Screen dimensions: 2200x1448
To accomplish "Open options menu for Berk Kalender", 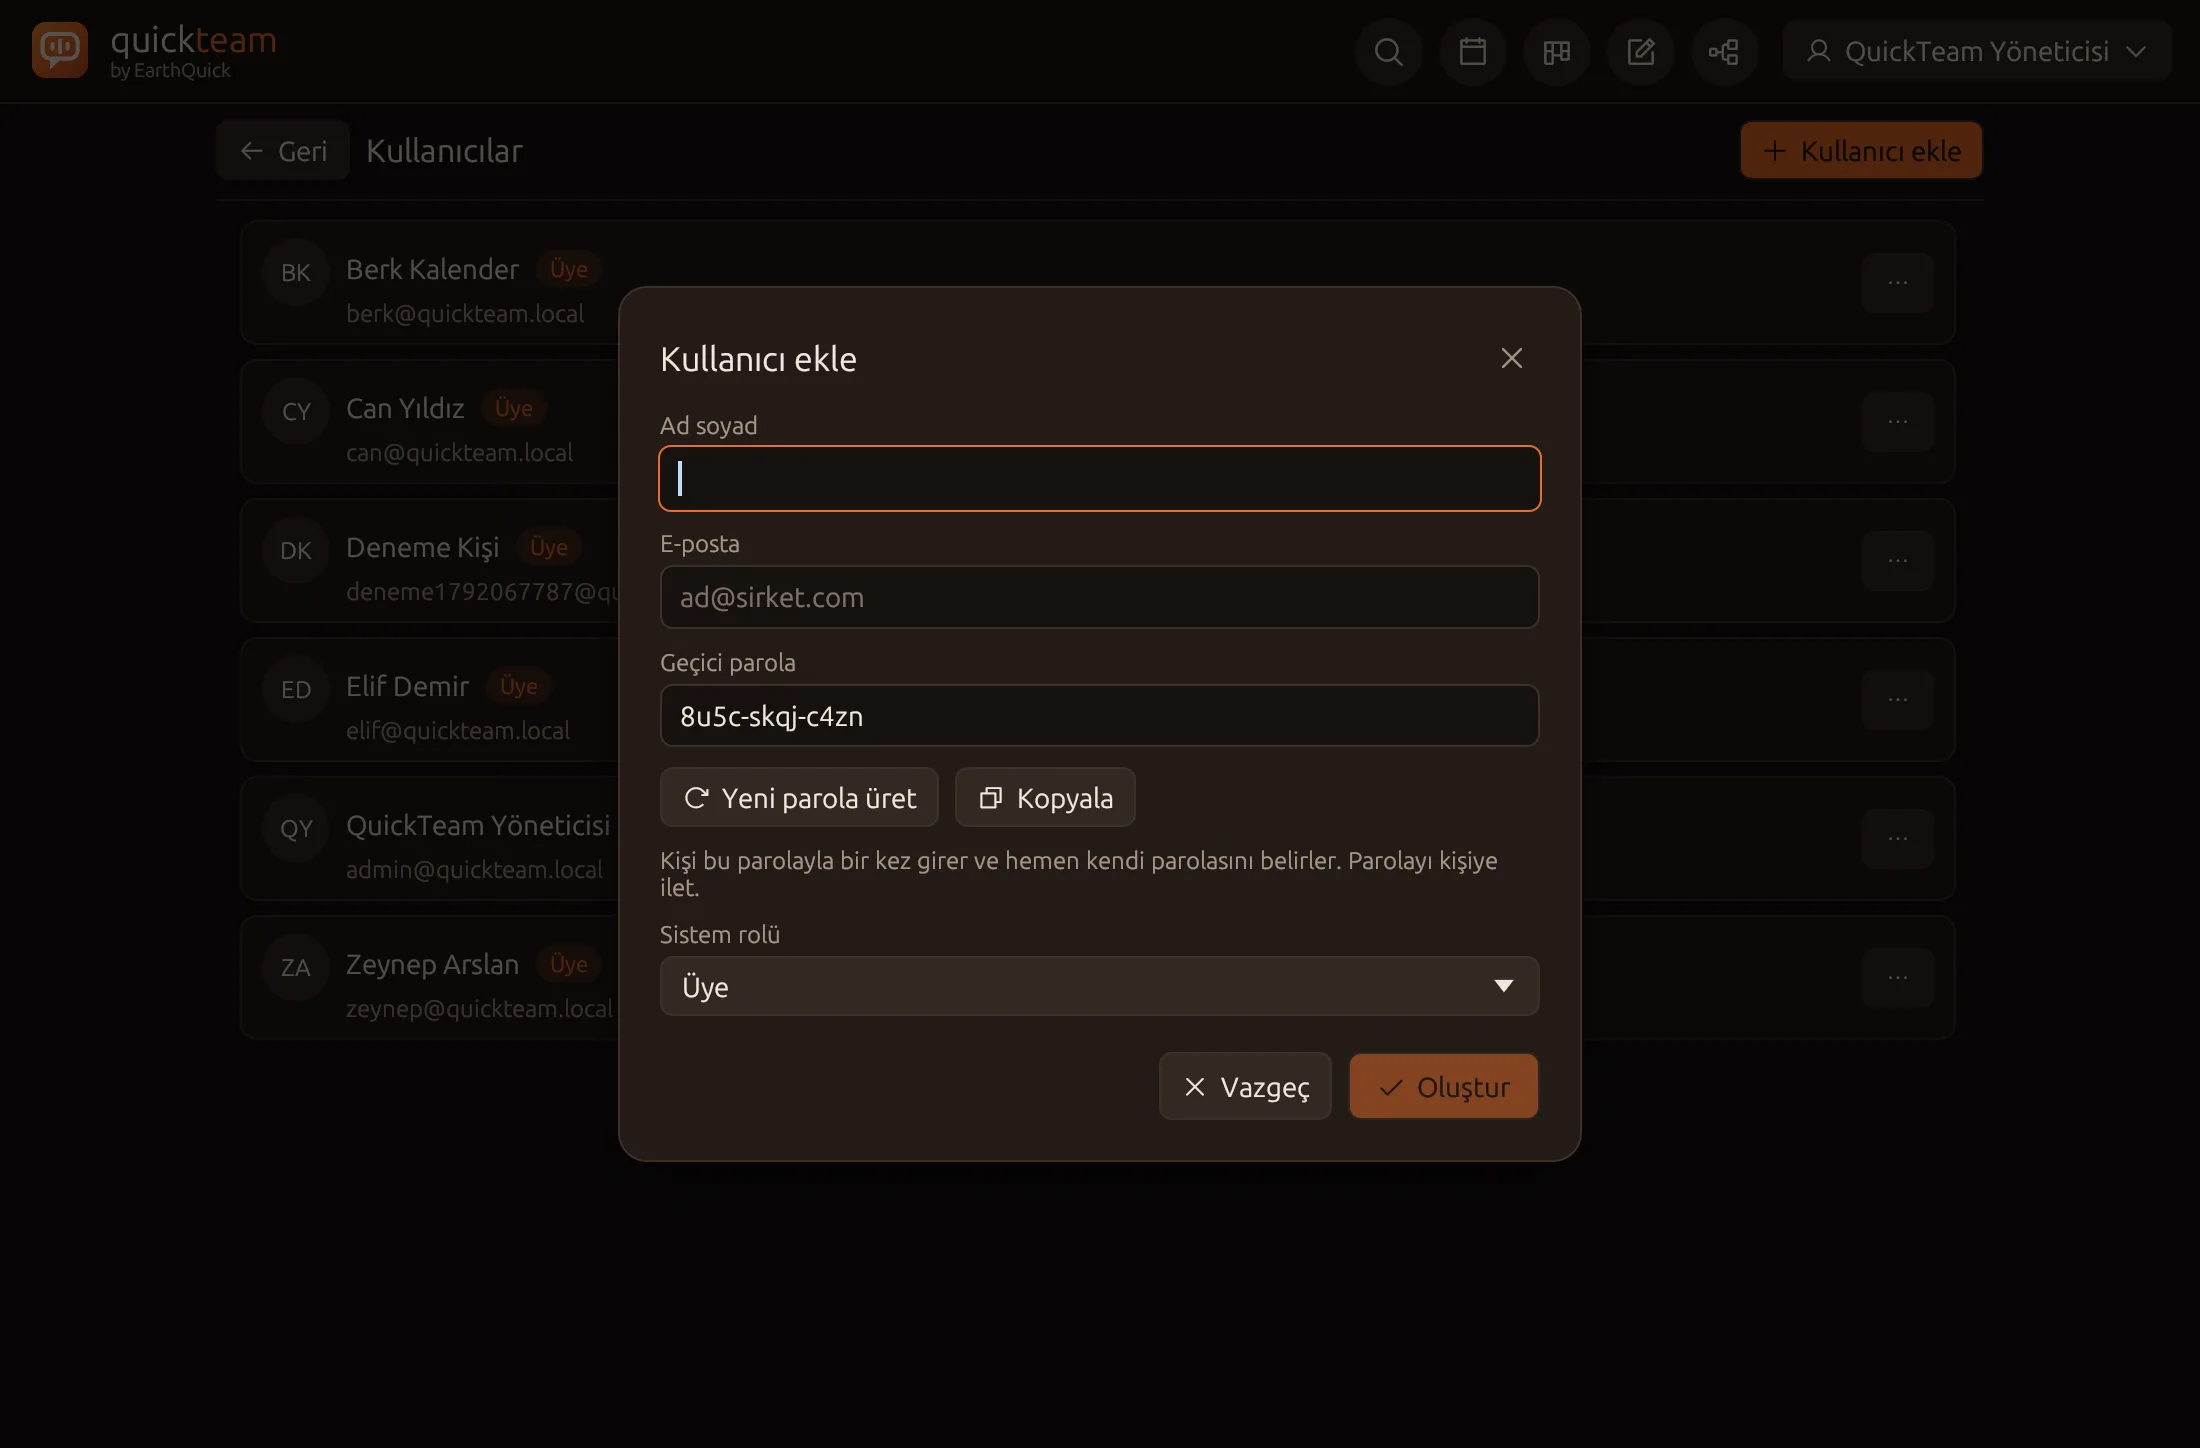I will pos(1897,283).
